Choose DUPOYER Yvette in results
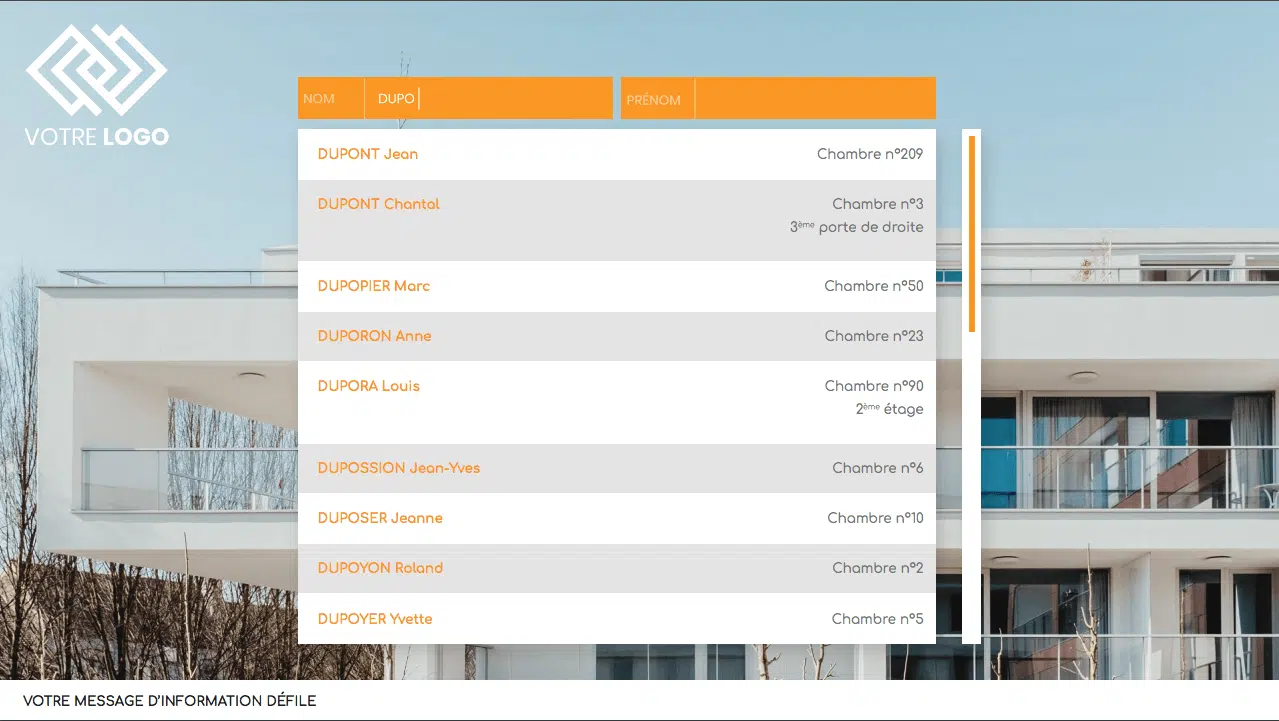This screenshot has width=1279, height=721. point(375,619)
